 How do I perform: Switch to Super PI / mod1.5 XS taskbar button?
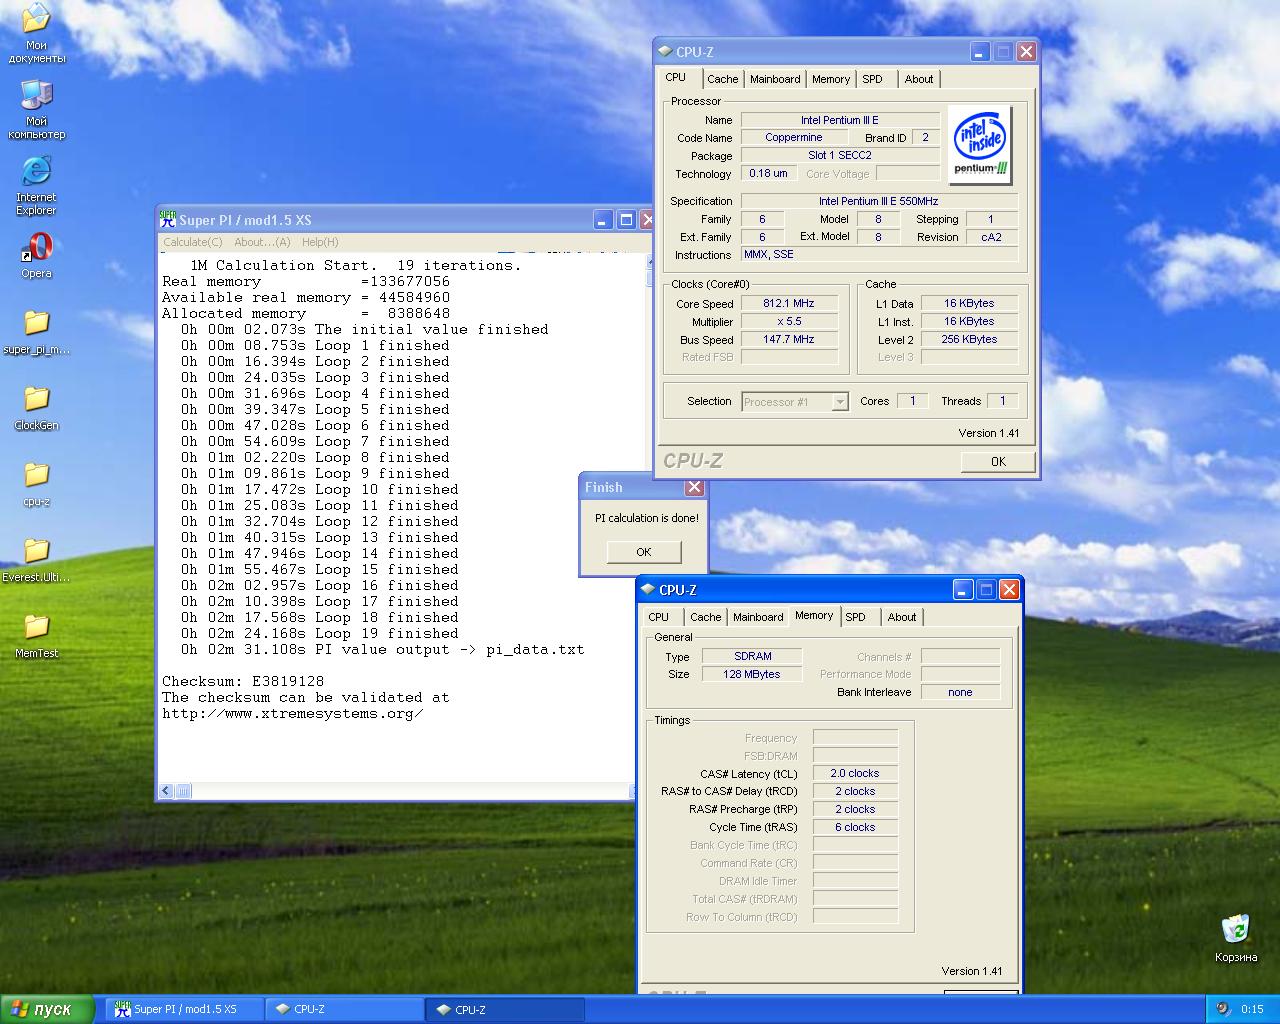pos(182,1009)
